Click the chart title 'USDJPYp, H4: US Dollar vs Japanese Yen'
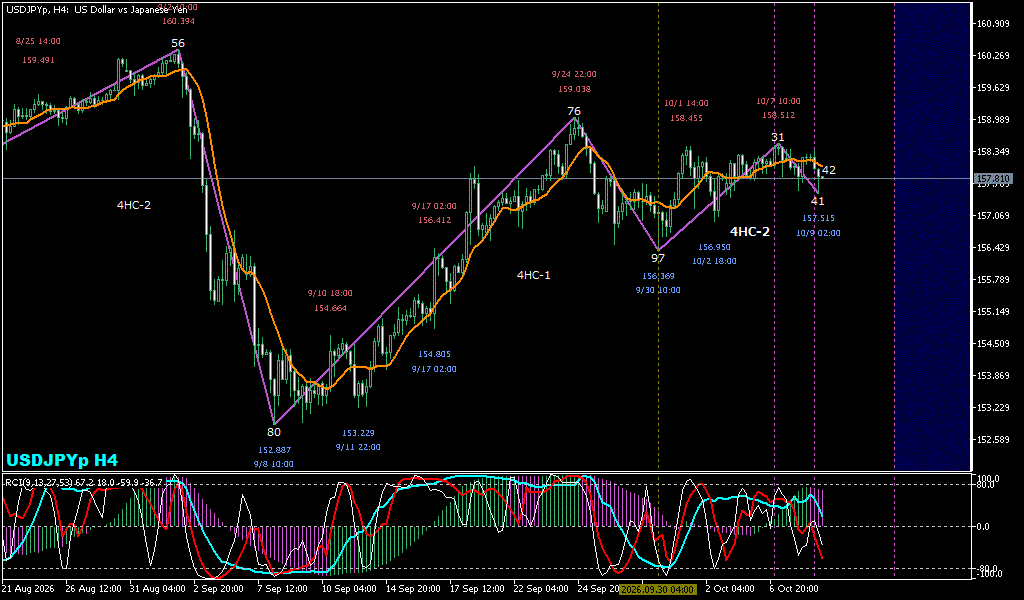The width and height of the screenshot is (1024, 600). [x=96, y=10]
